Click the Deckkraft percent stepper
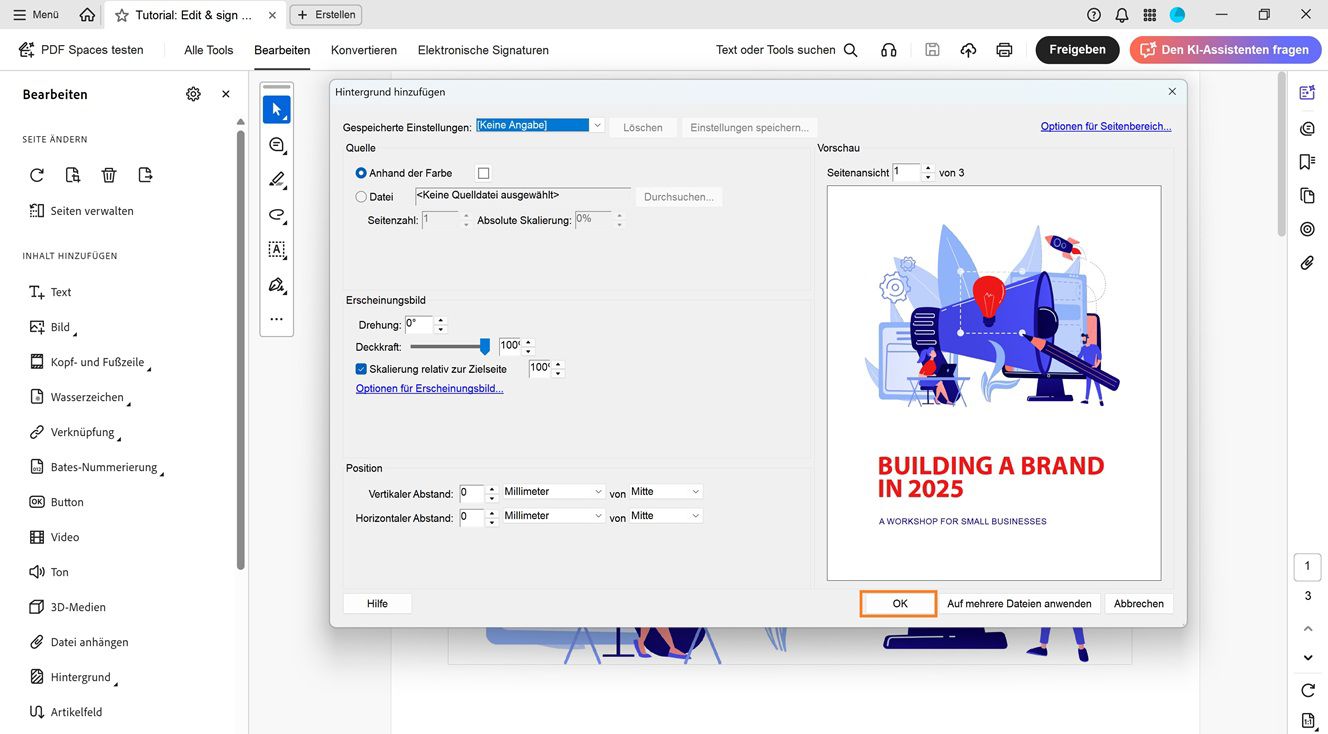 (x=529, y=346)
